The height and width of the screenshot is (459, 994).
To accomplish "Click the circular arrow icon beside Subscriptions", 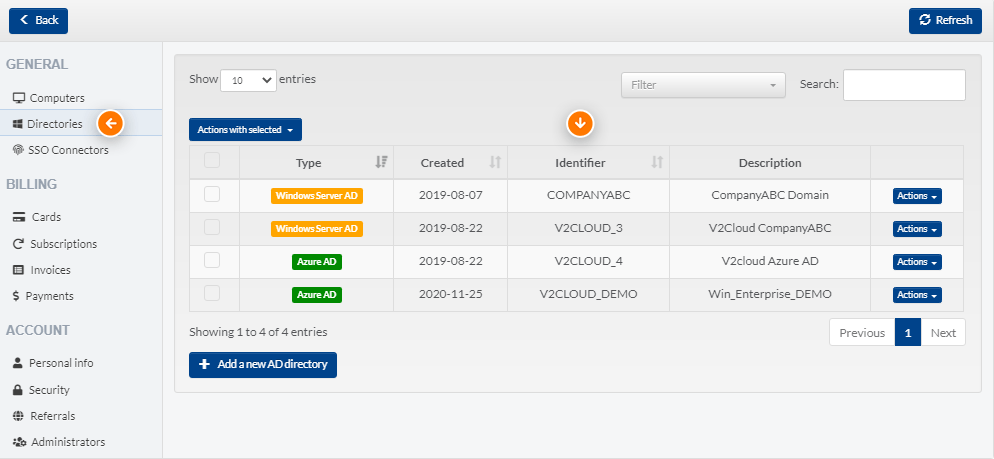I will (x=18, y=244).
